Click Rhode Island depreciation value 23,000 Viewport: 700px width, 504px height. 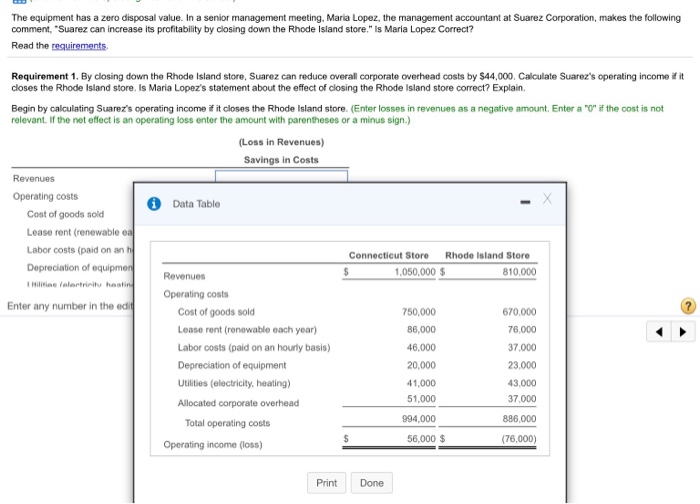click(522, 365)
